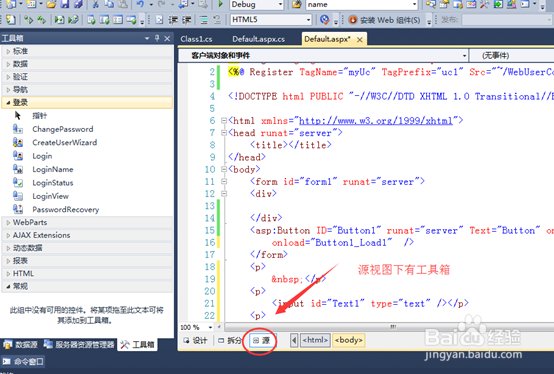Open Toolbox window position dropdown arrow
This screenshot has height=374, width=554.
(x=147, y=38)
